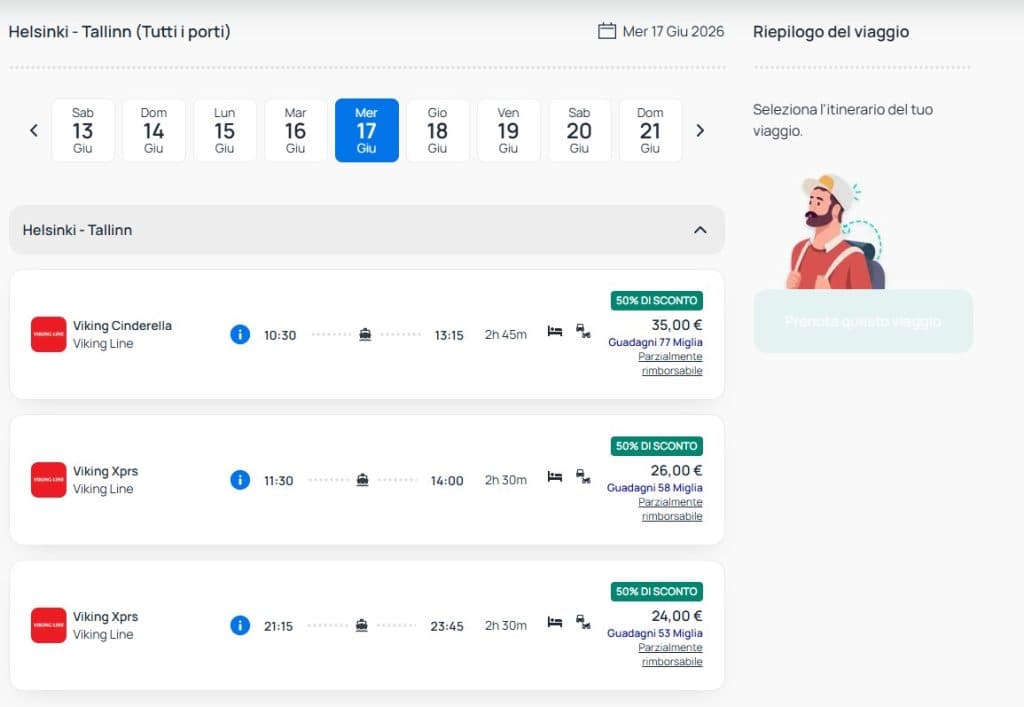Image resolution: width=1024 pixels, height=707 pixels.
Task: Click the Helsinki - Tallinn section header
Action: (367, 230)
